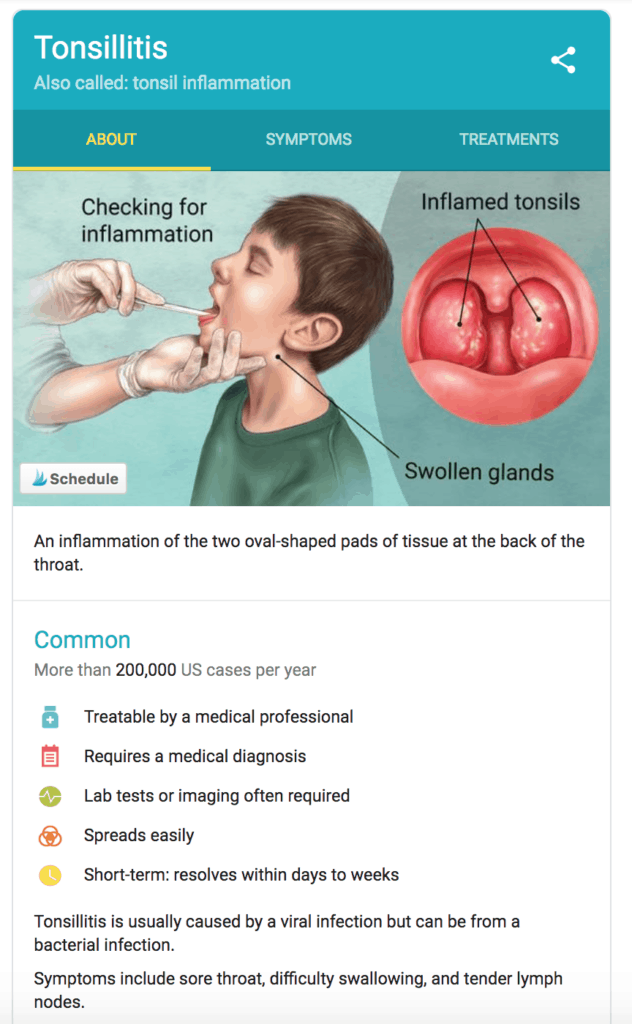
Task: Open the Treatments tab
Action: (x=509, y=140)
